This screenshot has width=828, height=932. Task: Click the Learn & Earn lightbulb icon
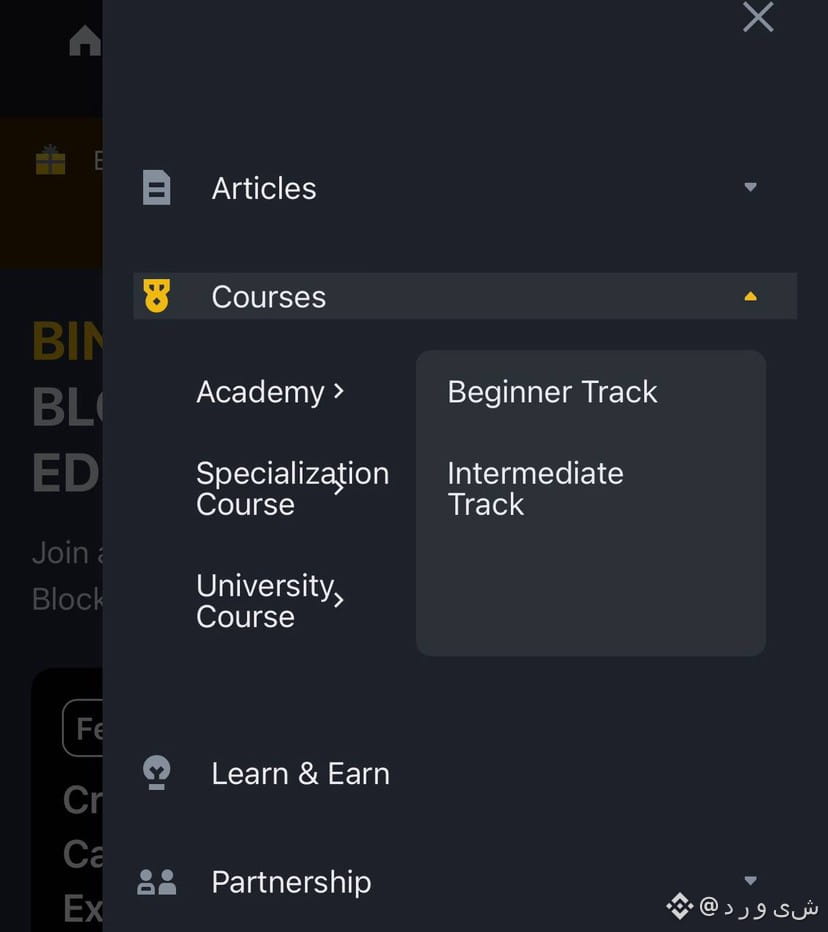157,773
